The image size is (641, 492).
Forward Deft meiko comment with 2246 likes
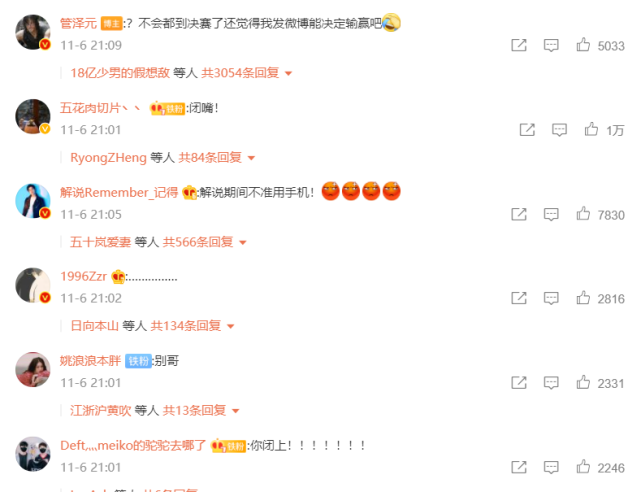pyautogui.click(x=519, y=467)
